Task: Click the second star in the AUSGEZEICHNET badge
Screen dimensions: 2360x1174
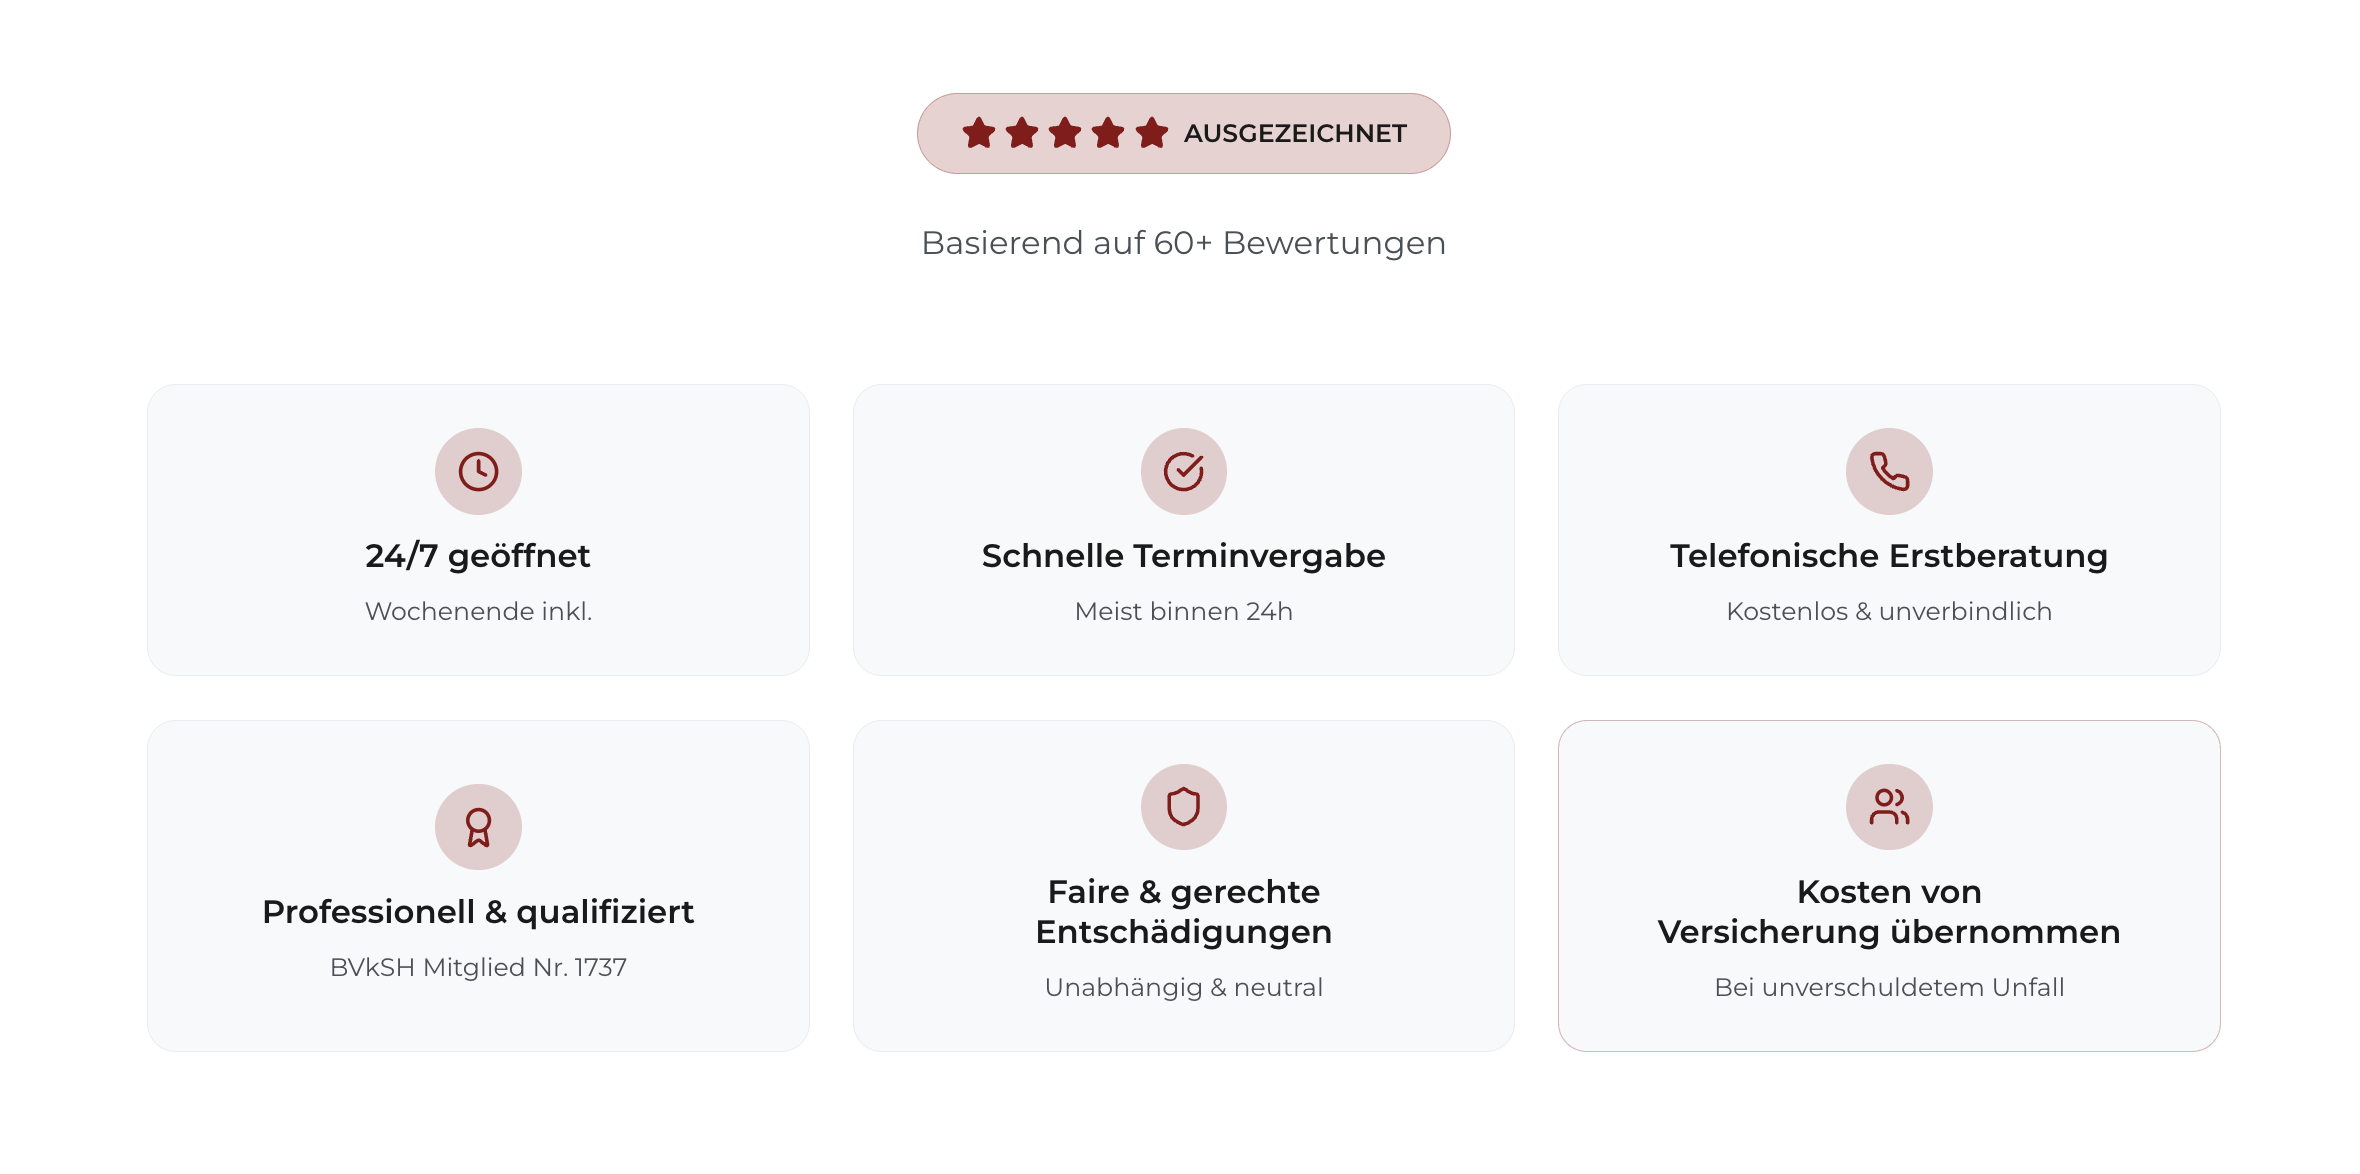Action: [1023, 131]
